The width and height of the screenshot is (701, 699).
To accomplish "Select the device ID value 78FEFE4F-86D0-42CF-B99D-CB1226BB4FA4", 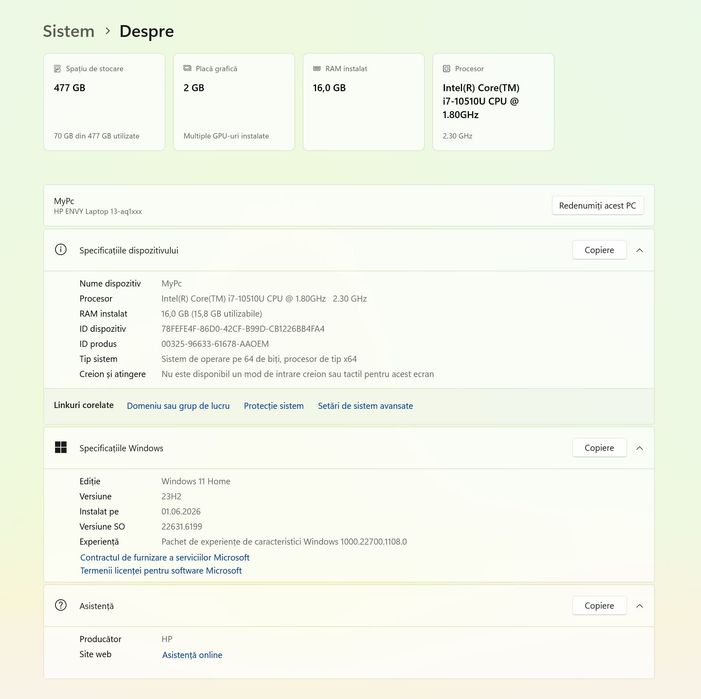I will (x=243, y=329).
